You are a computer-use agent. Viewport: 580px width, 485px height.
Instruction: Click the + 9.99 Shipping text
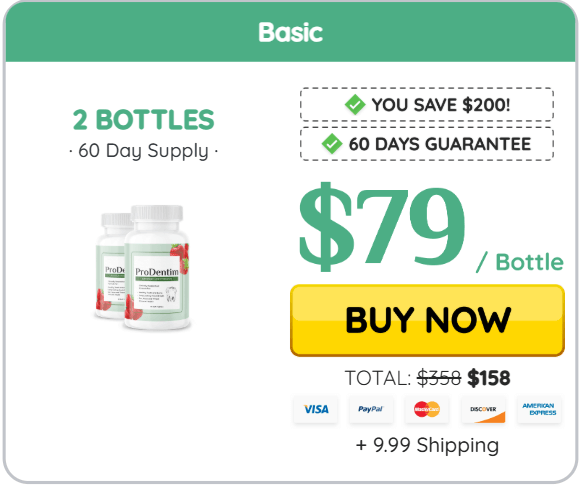[427, 445]
